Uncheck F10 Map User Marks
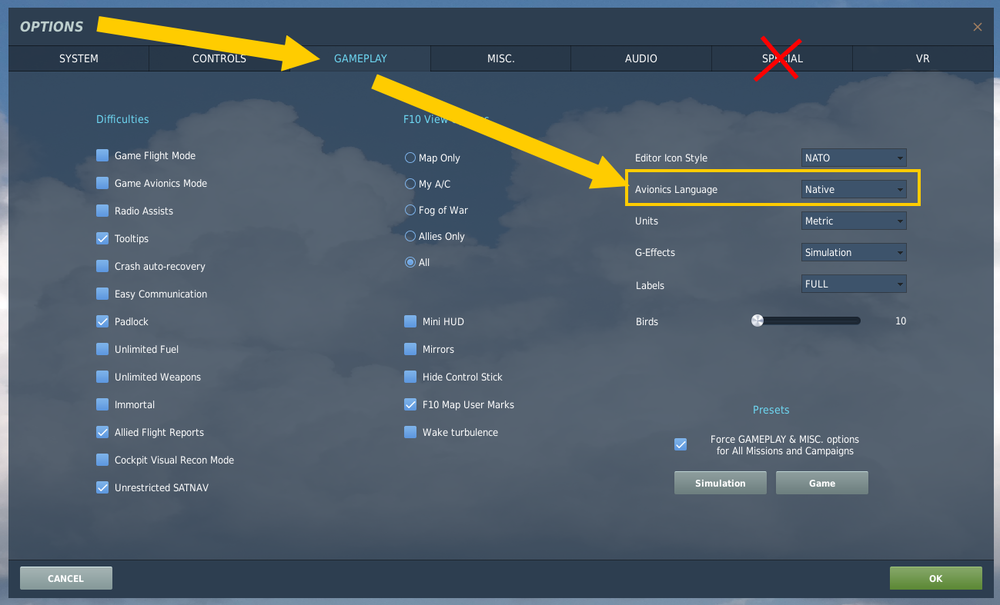This screenshot has width=1000, height=605. pyautogui.click(x=410, y=404)
